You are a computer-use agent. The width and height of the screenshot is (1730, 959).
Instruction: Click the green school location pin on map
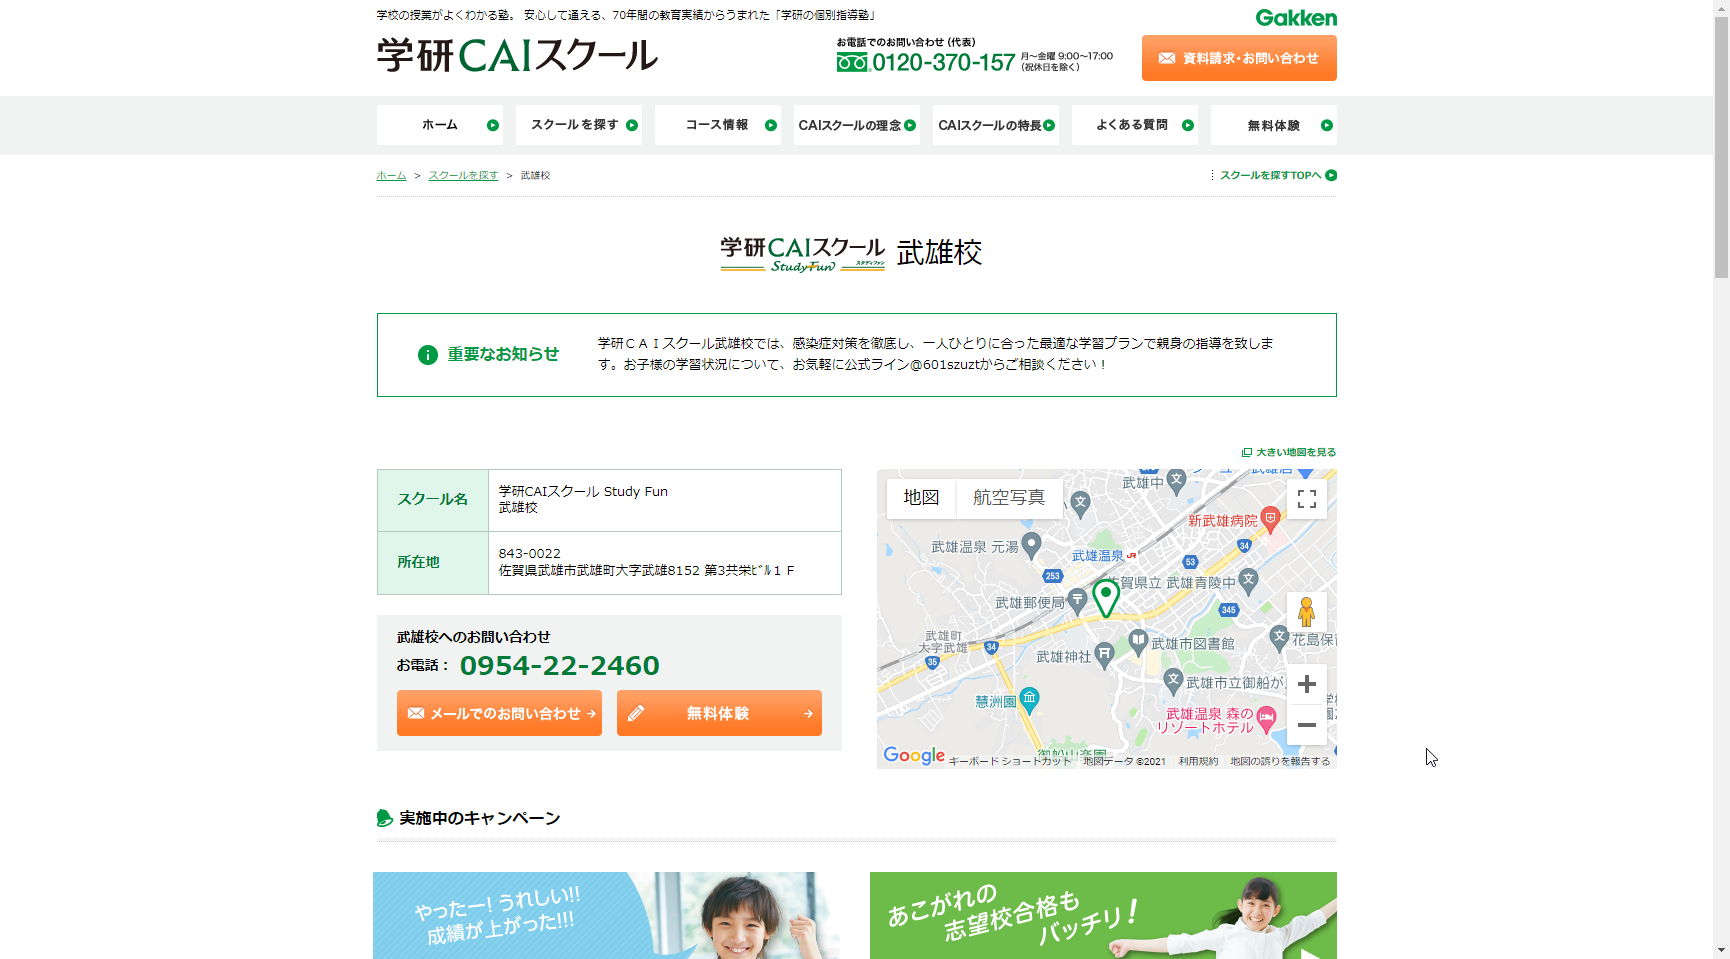pos(1105,597)
